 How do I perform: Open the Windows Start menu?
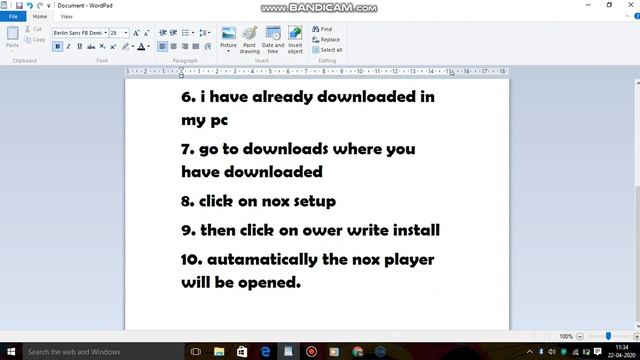click(x=11, y=351)
